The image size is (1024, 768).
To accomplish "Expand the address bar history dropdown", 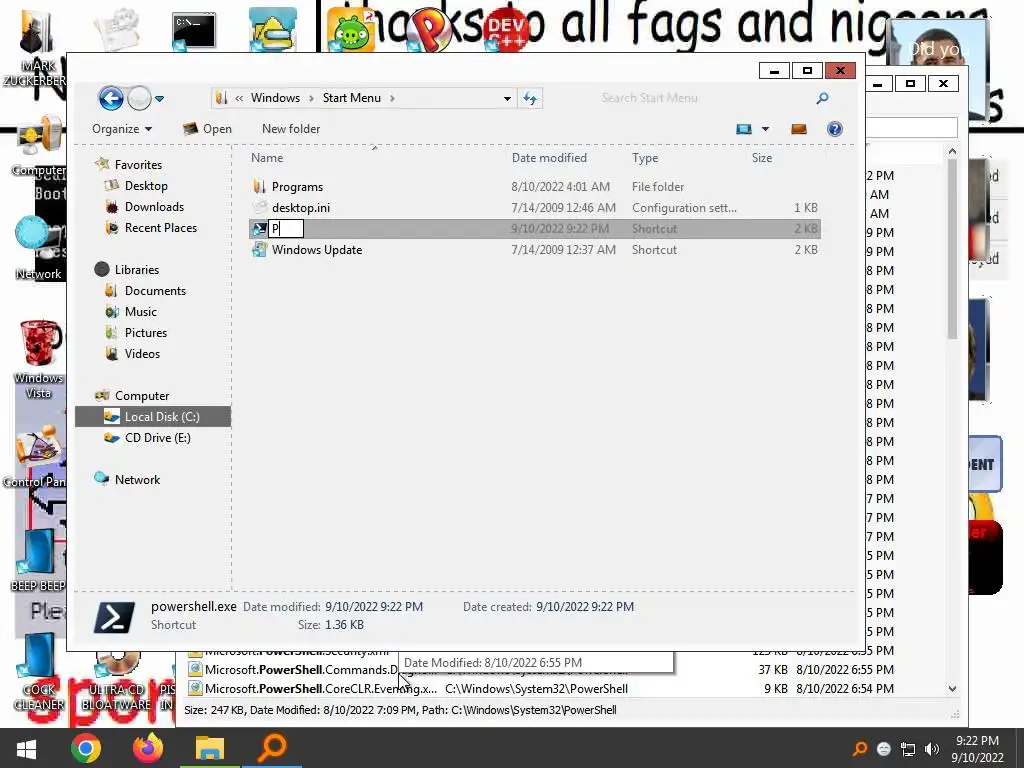I will point(507,99).
